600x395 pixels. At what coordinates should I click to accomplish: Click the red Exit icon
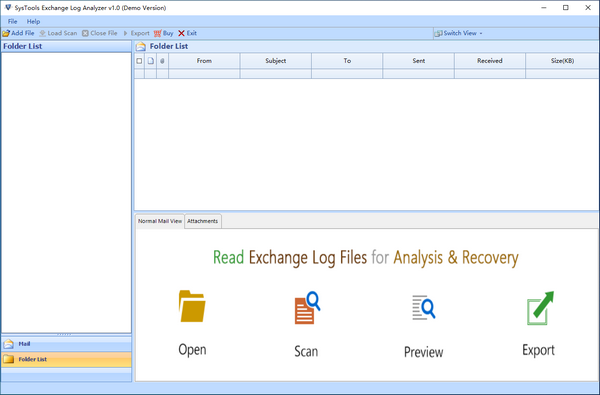[181, 33]
